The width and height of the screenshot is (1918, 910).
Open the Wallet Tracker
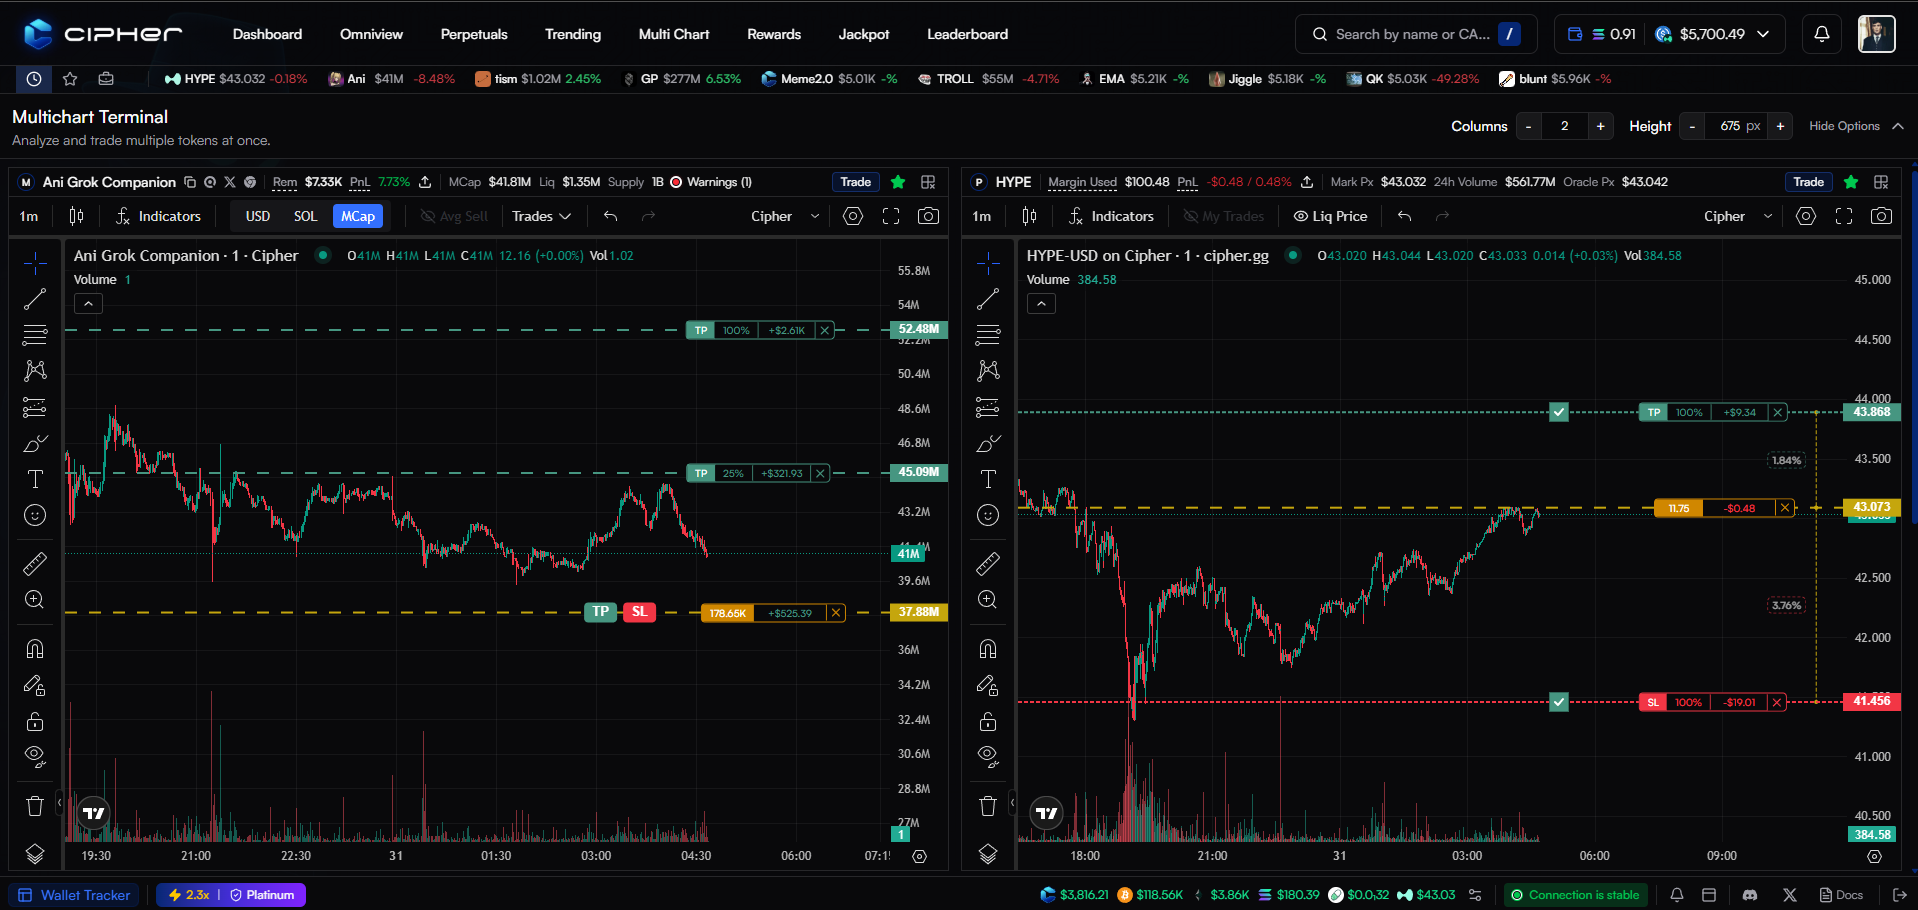(75, 895)
